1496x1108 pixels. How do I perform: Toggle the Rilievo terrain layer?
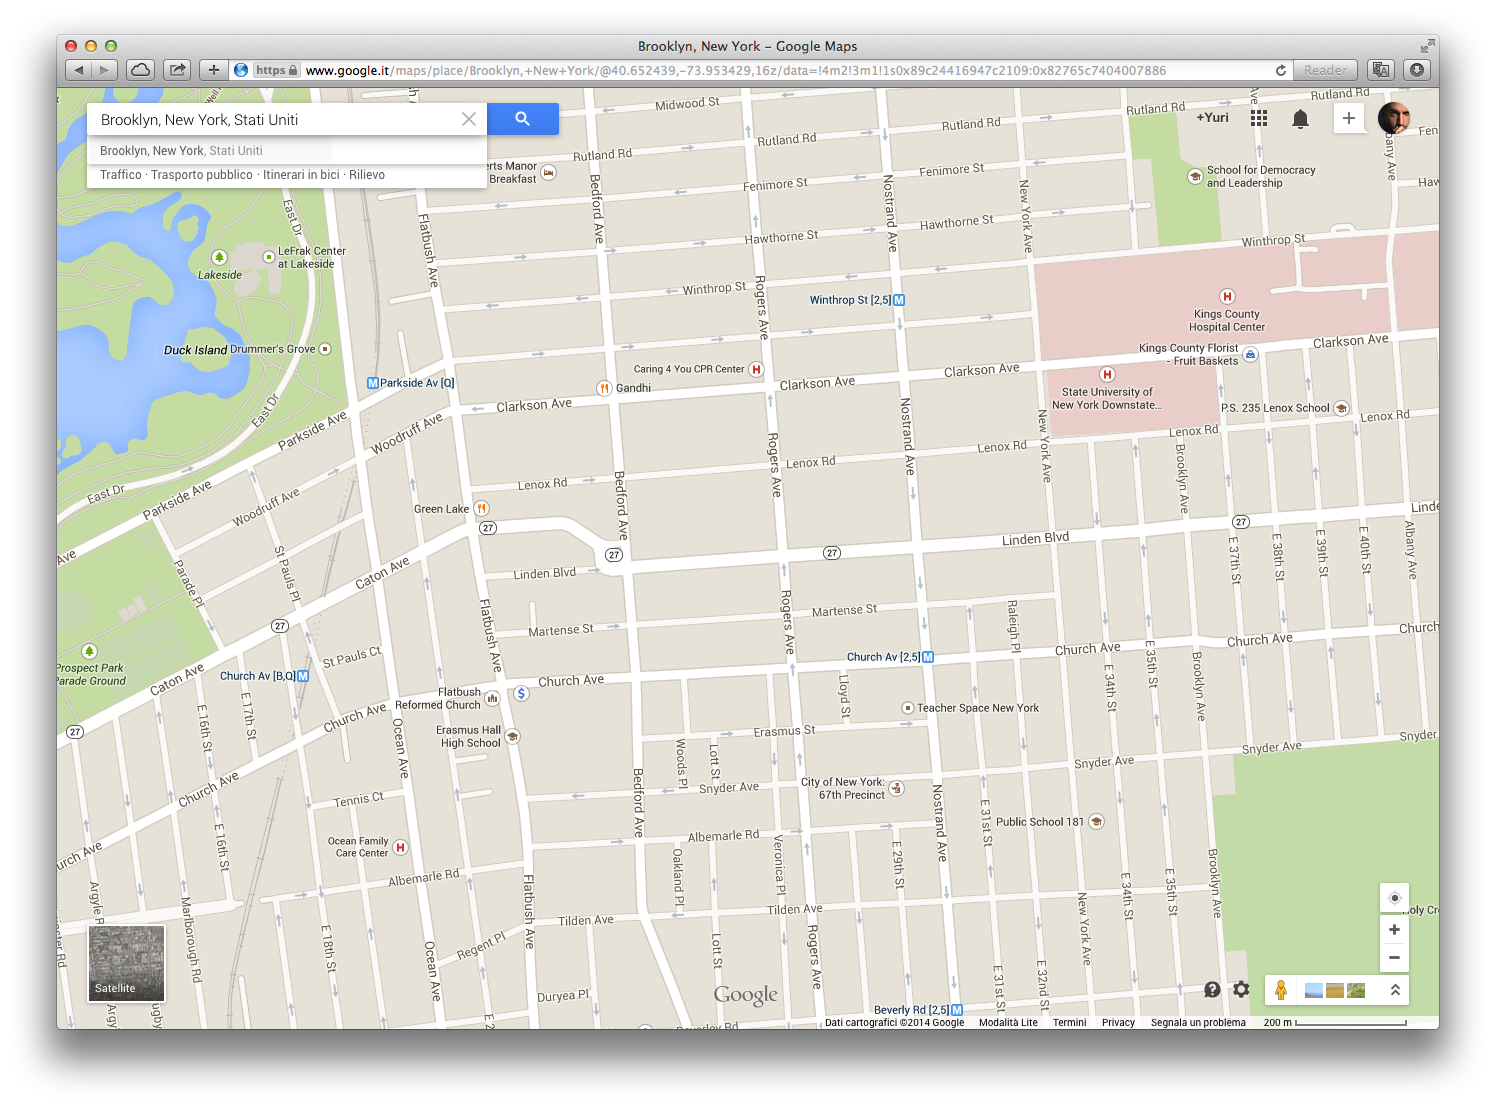[367, 175]
